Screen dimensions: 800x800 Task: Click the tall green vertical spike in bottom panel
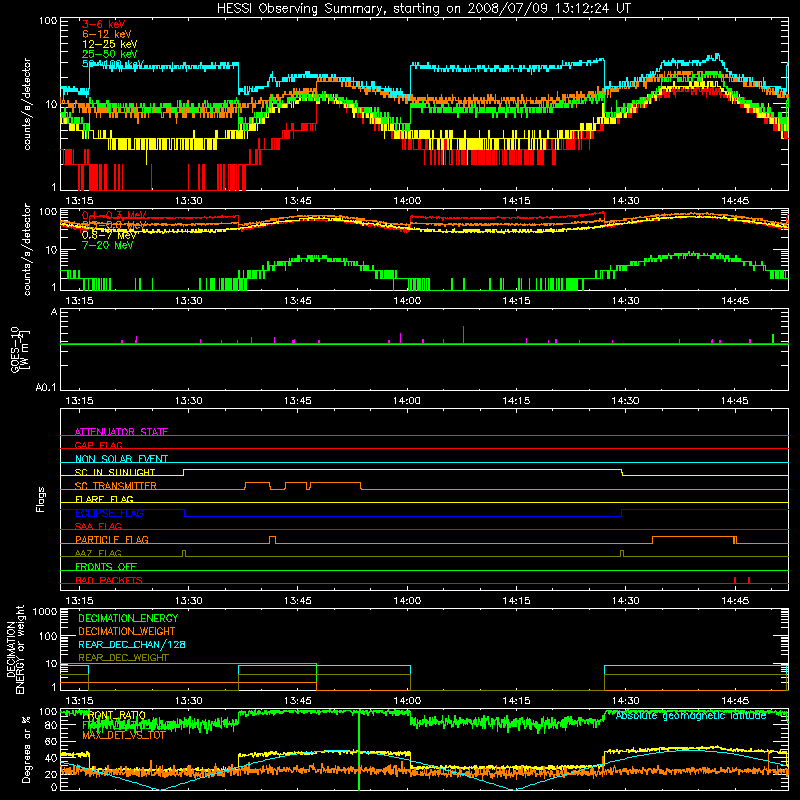(359, 750)
